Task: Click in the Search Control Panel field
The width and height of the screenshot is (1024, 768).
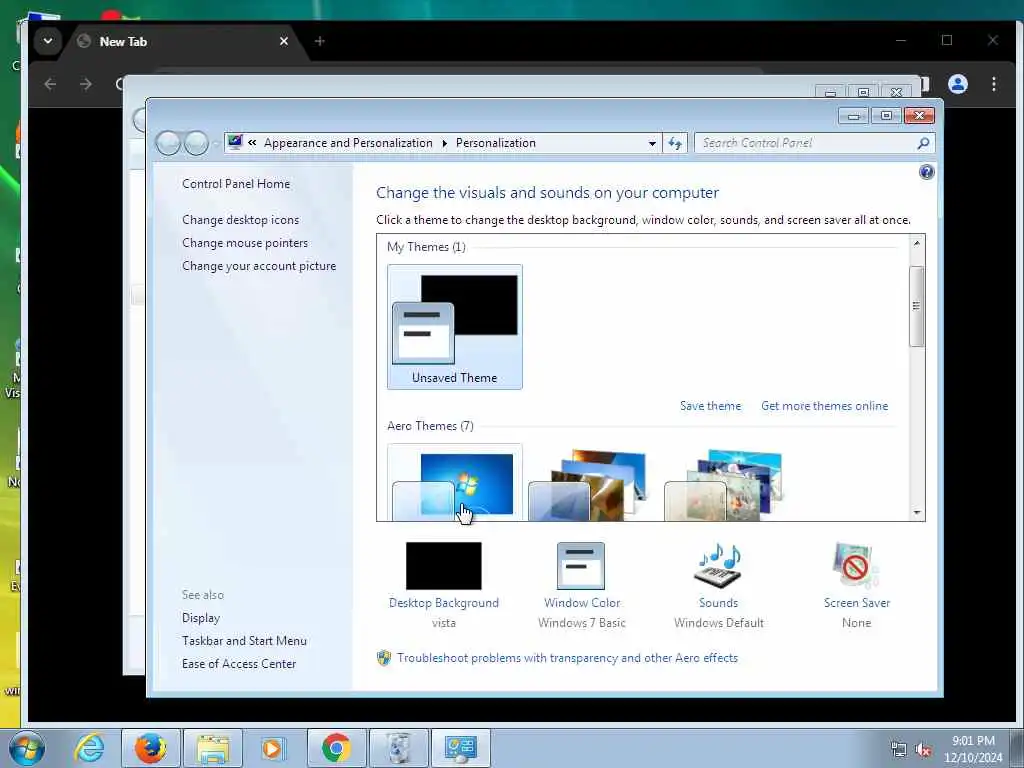Action: click(807, 143)
